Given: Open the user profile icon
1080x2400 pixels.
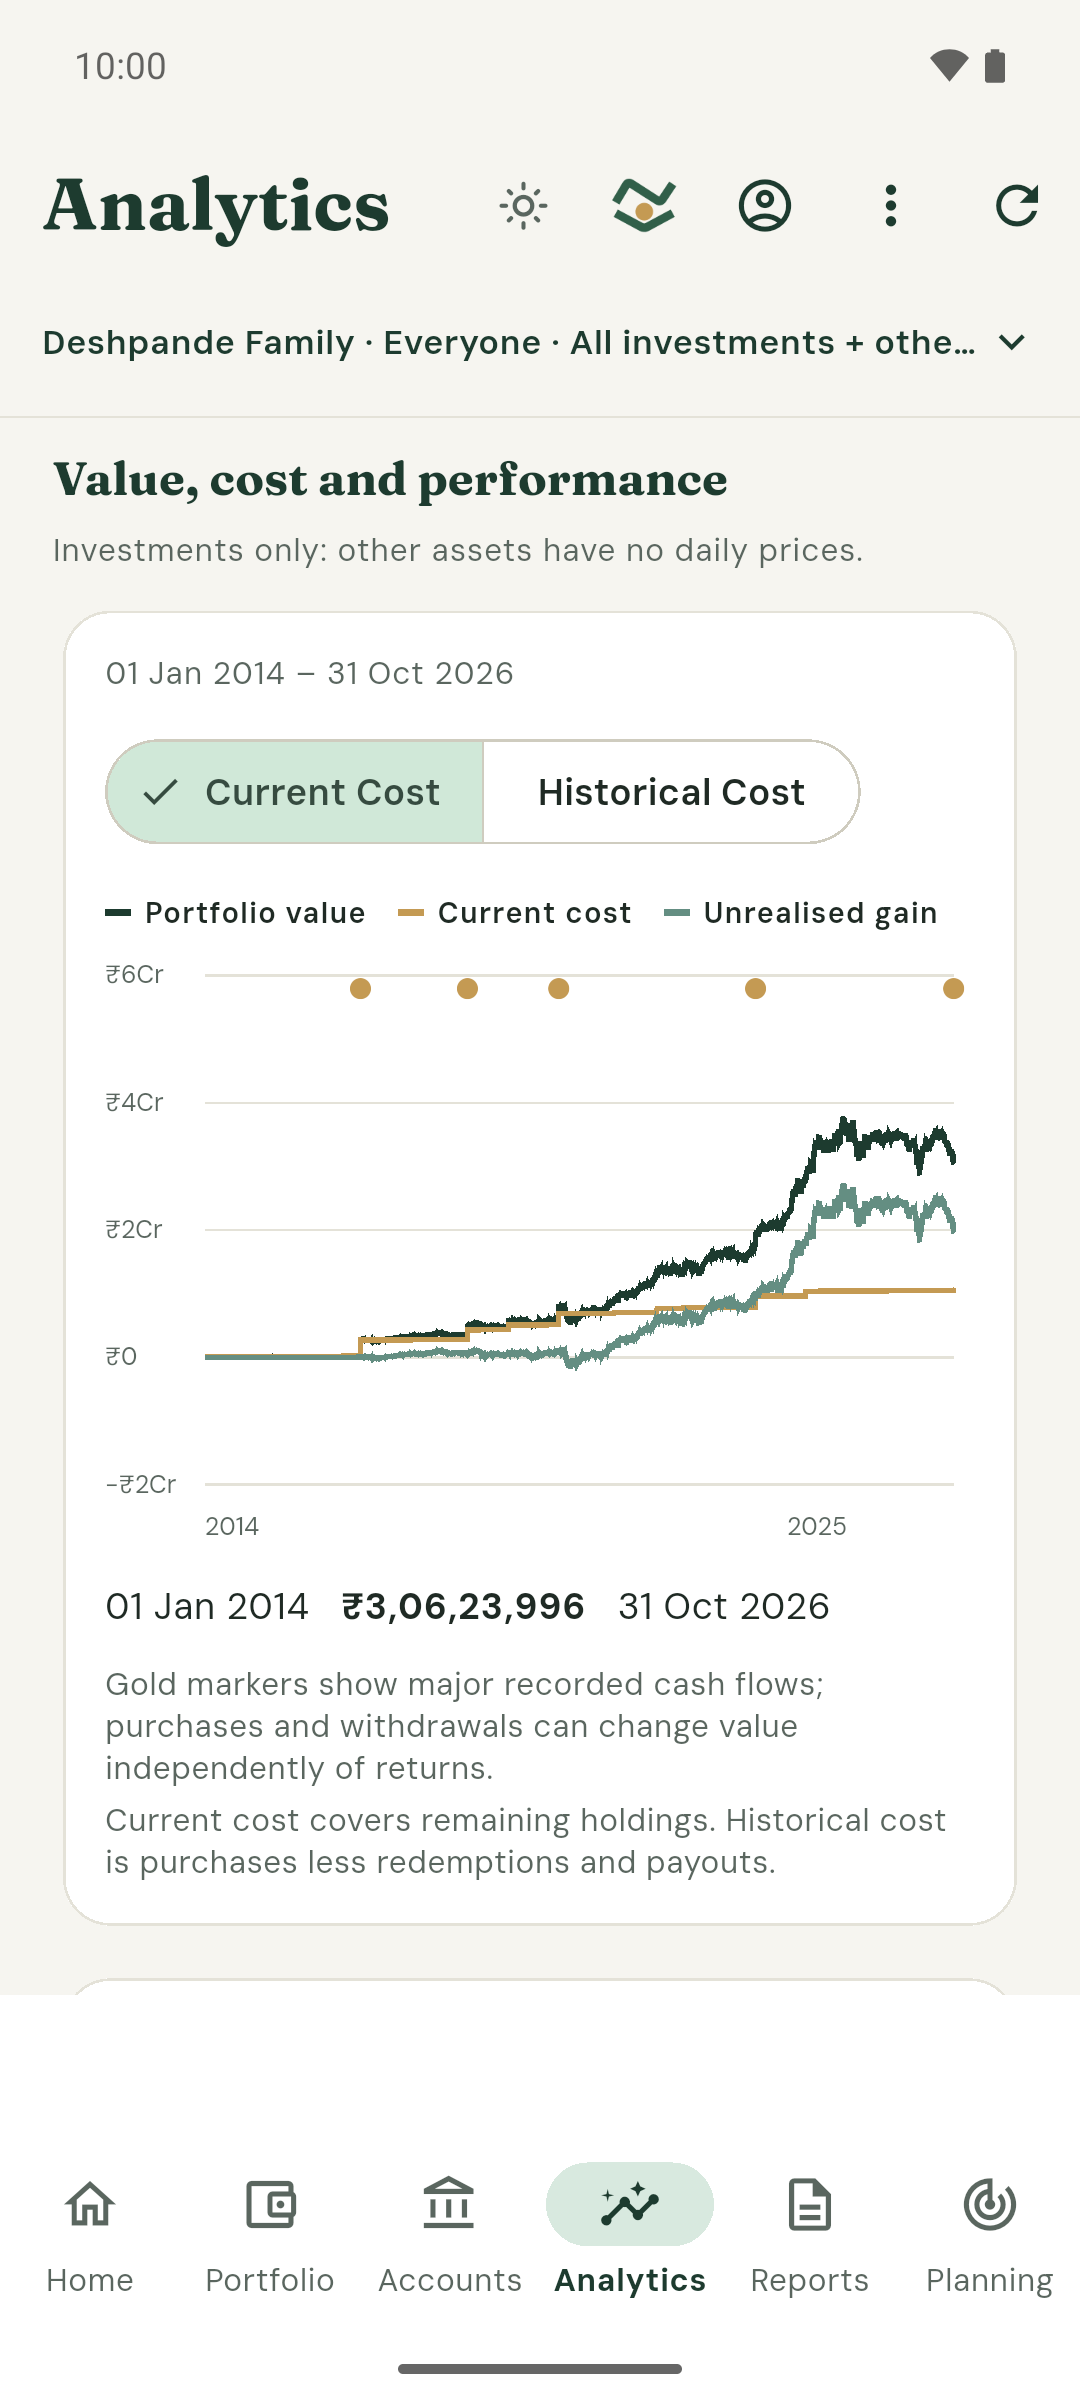Looking at the screenshot, I should (x=765, y=206).
